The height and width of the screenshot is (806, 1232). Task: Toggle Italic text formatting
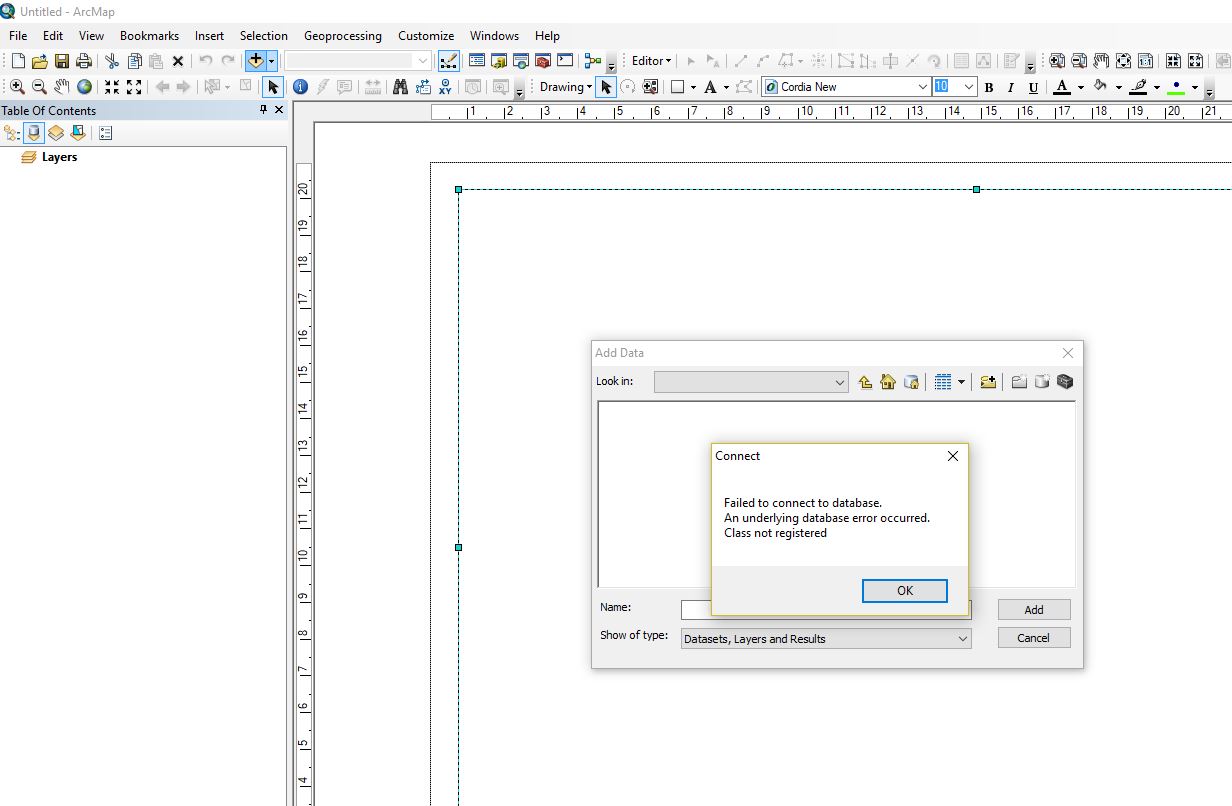click(x=1011, y=87)
